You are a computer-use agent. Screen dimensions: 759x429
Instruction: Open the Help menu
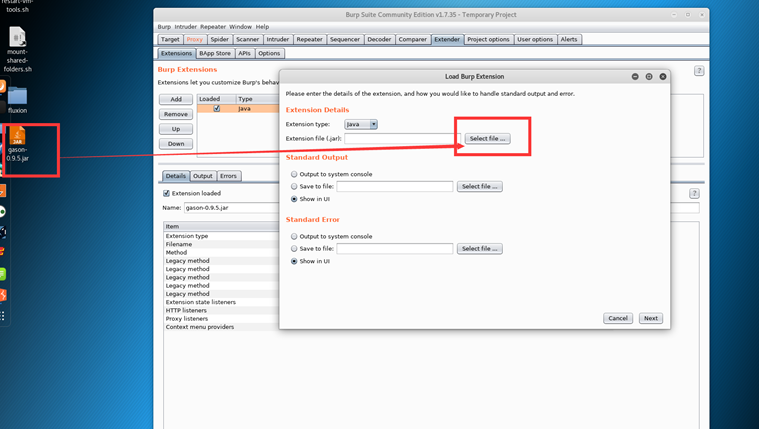262,27
